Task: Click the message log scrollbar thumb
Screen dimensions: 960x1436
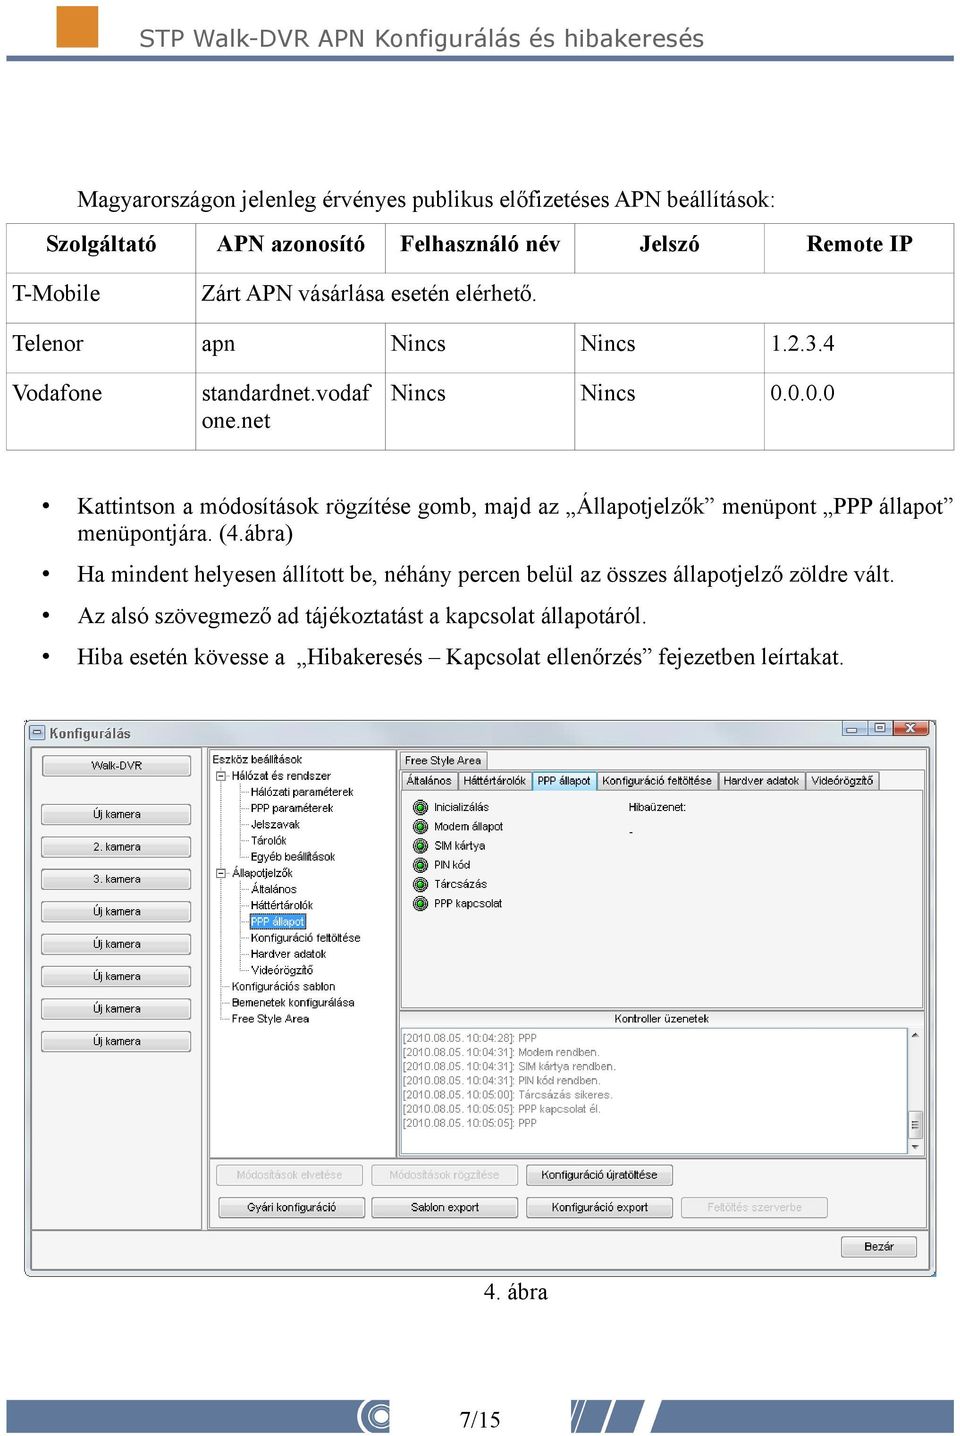Action: (x=915, y=1125)
